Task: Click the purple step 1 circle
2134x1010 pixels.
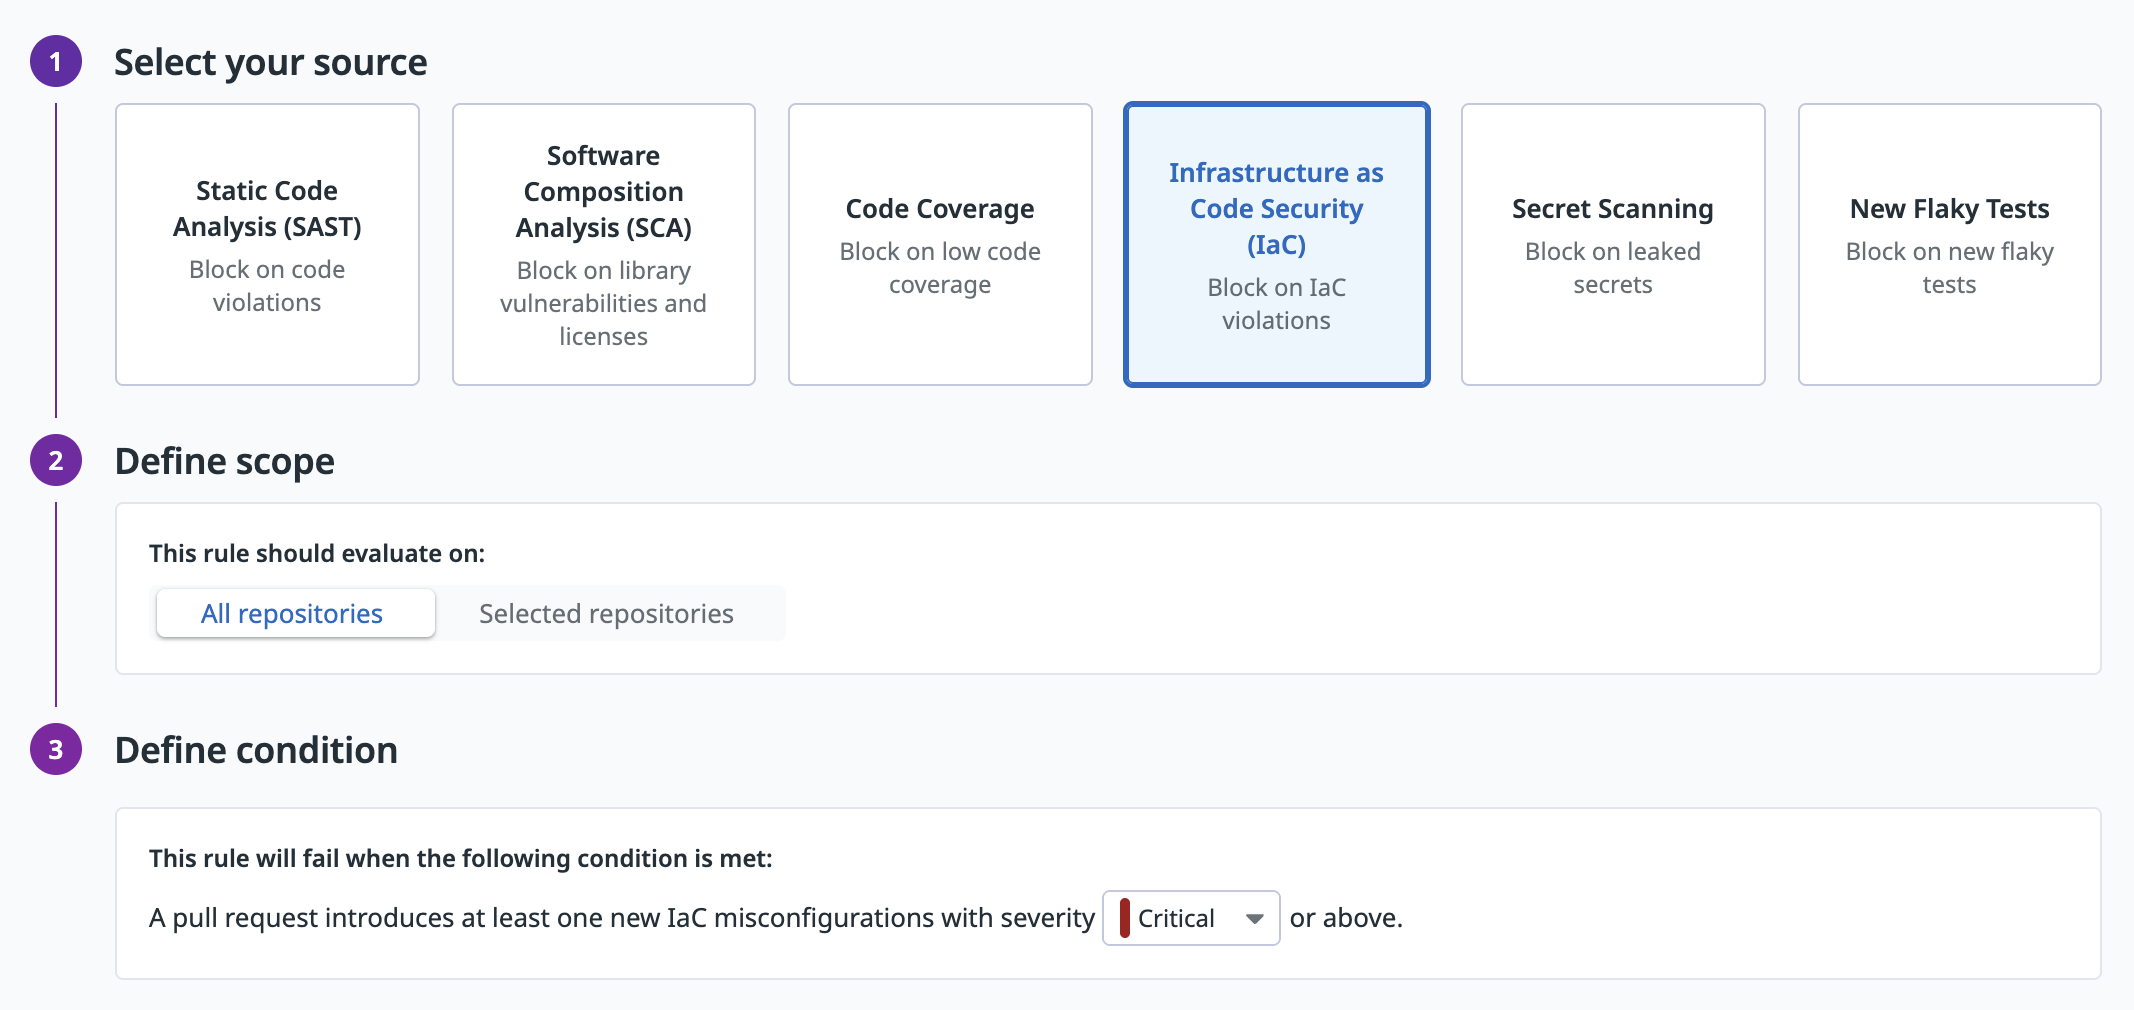Action: (x=56, y=62)
